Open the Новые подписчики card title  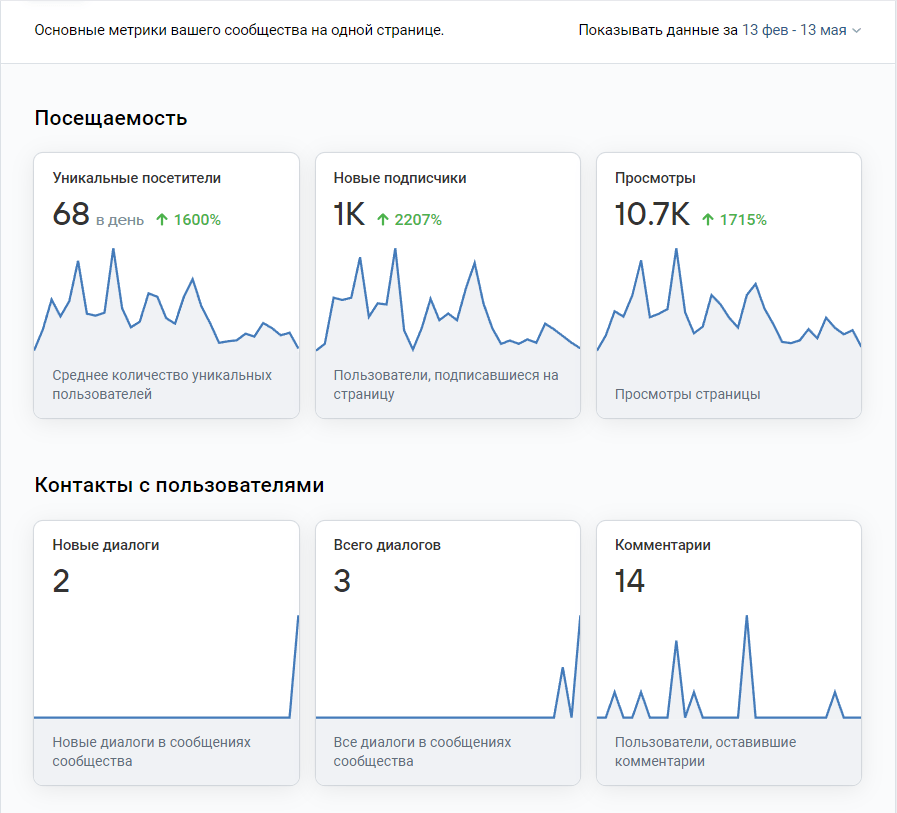(x=400, y=178)
